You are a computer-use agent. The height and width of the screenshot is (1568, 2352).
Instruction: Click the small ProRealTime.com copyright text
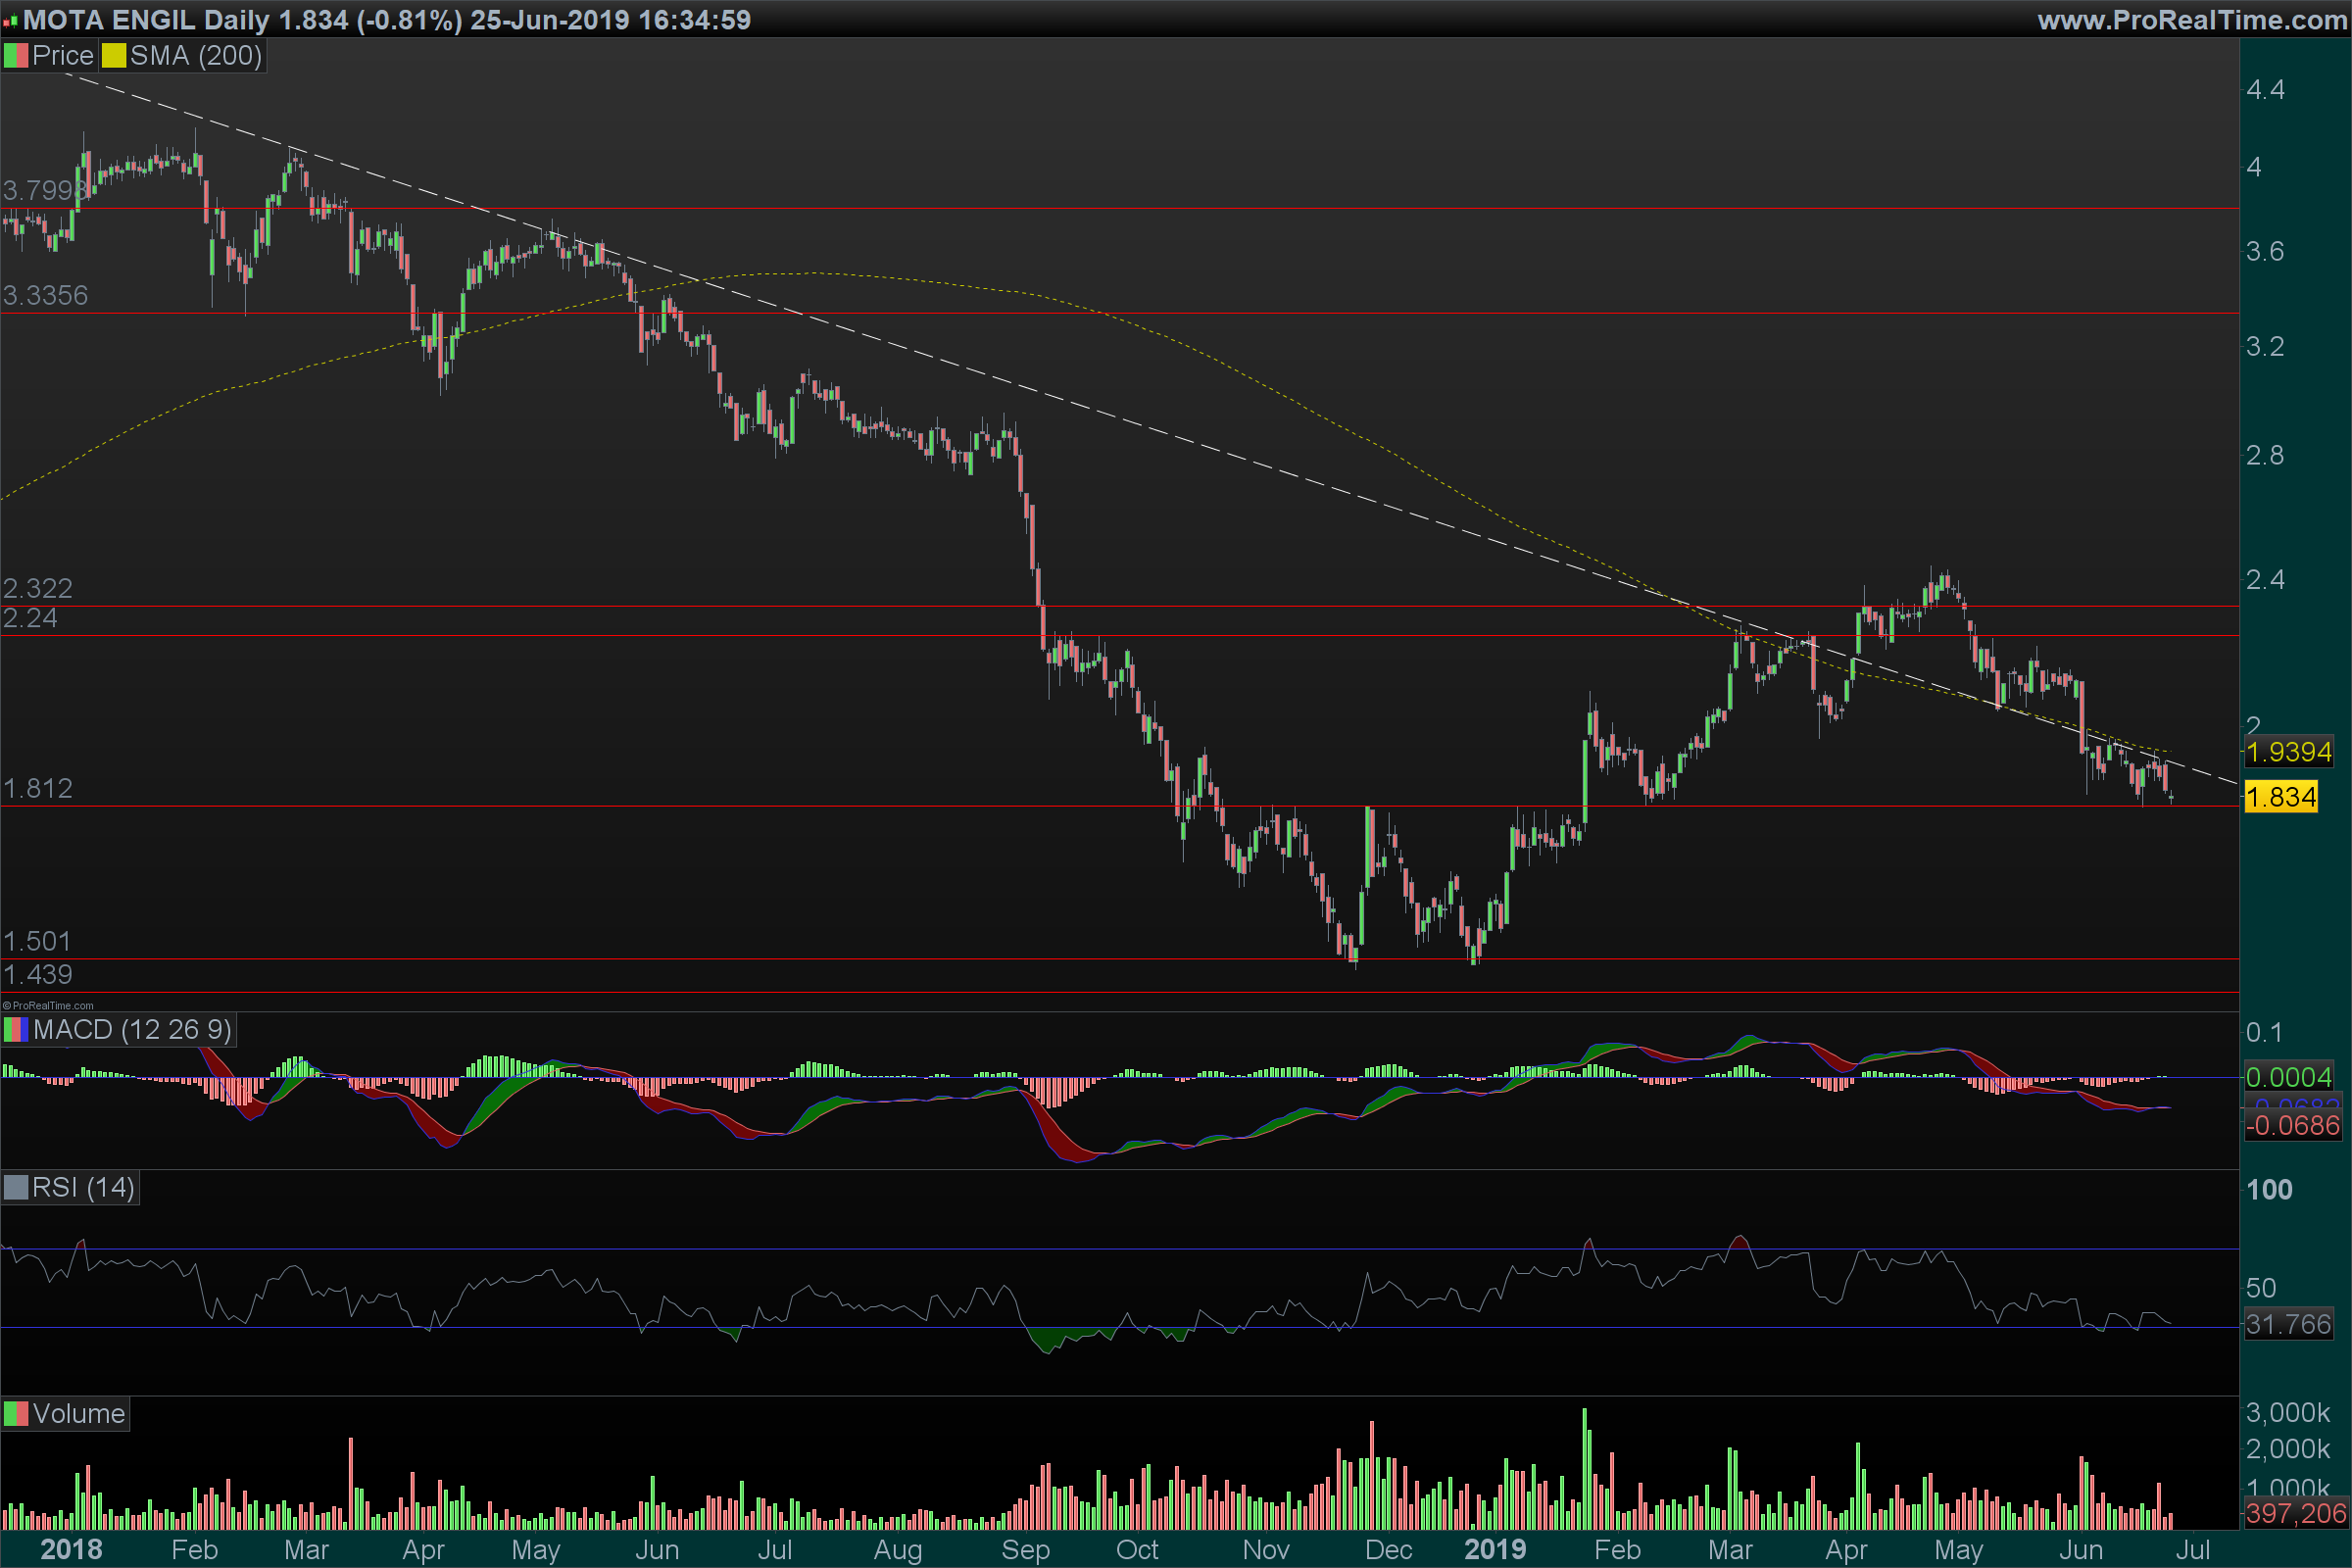click(48, 1006)
